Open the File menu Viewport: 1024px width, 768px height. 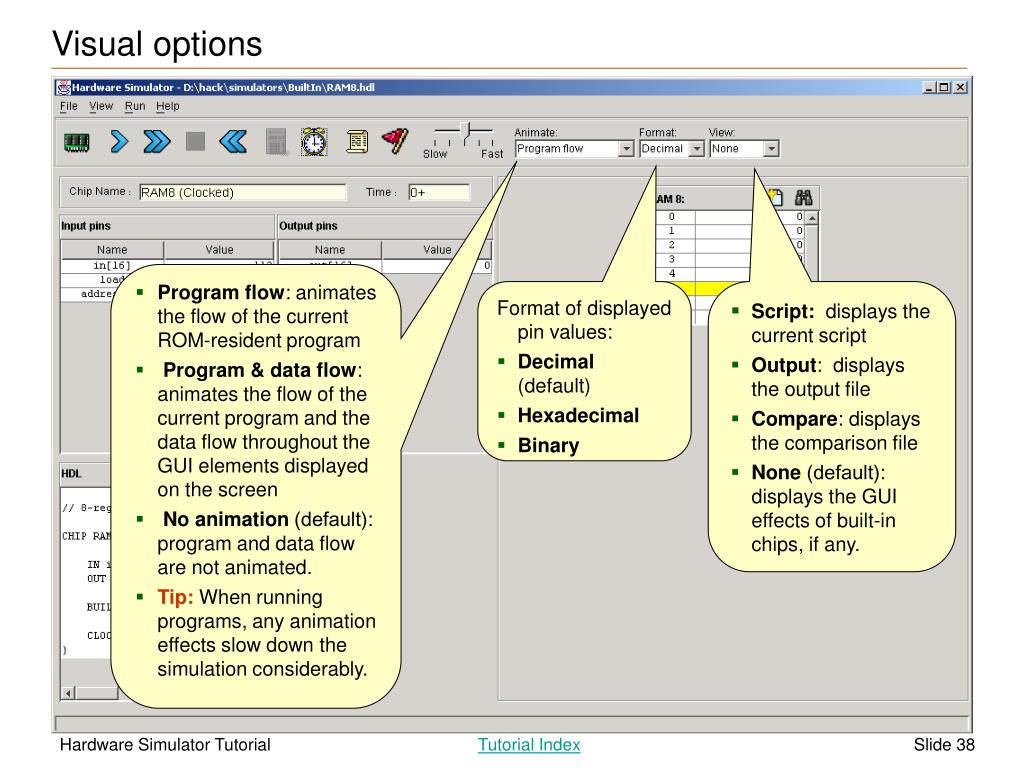pos(69,106)
